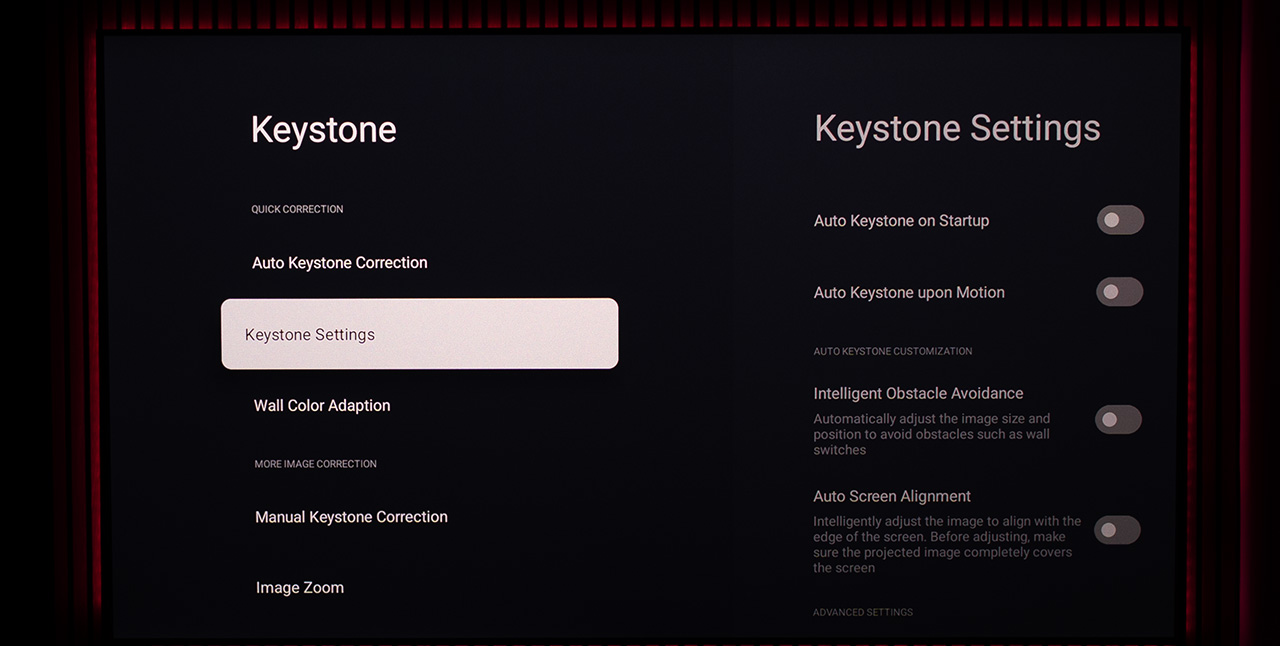
Task: Open the highlighted Keystone Settings item
Action: coord(419,334)
